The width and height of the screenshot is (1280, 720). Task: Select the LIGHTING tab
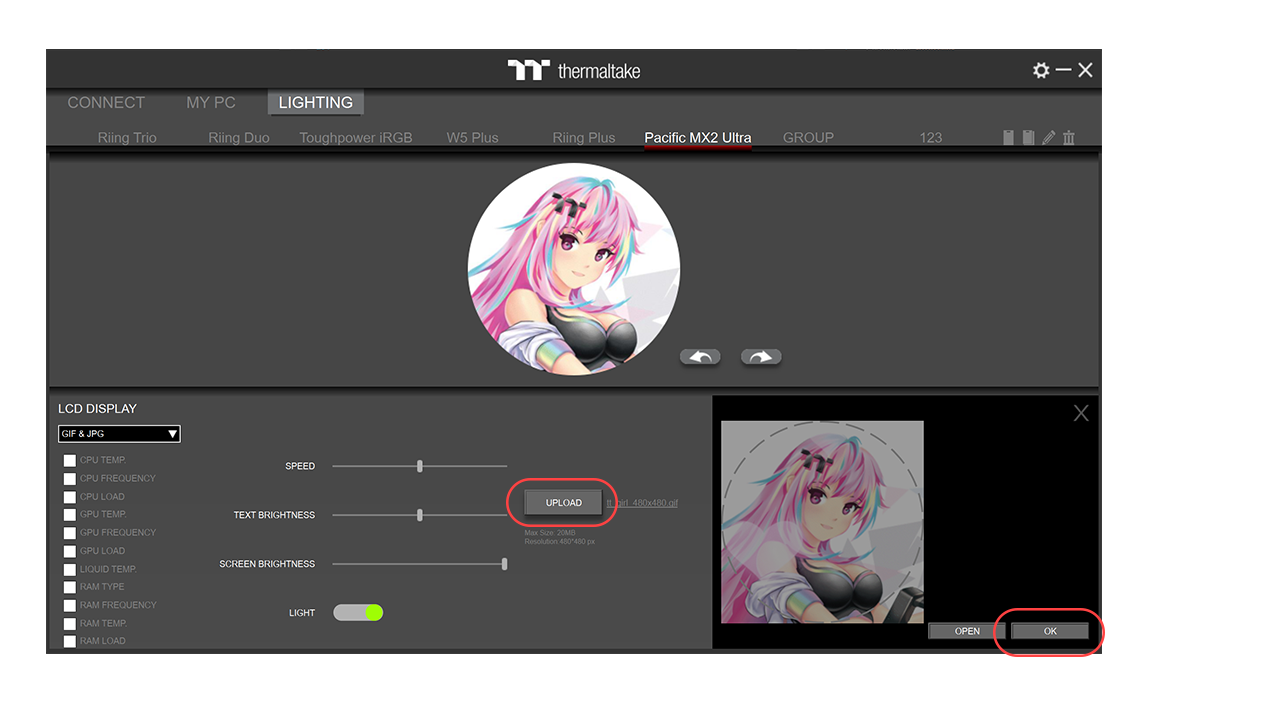316,103
